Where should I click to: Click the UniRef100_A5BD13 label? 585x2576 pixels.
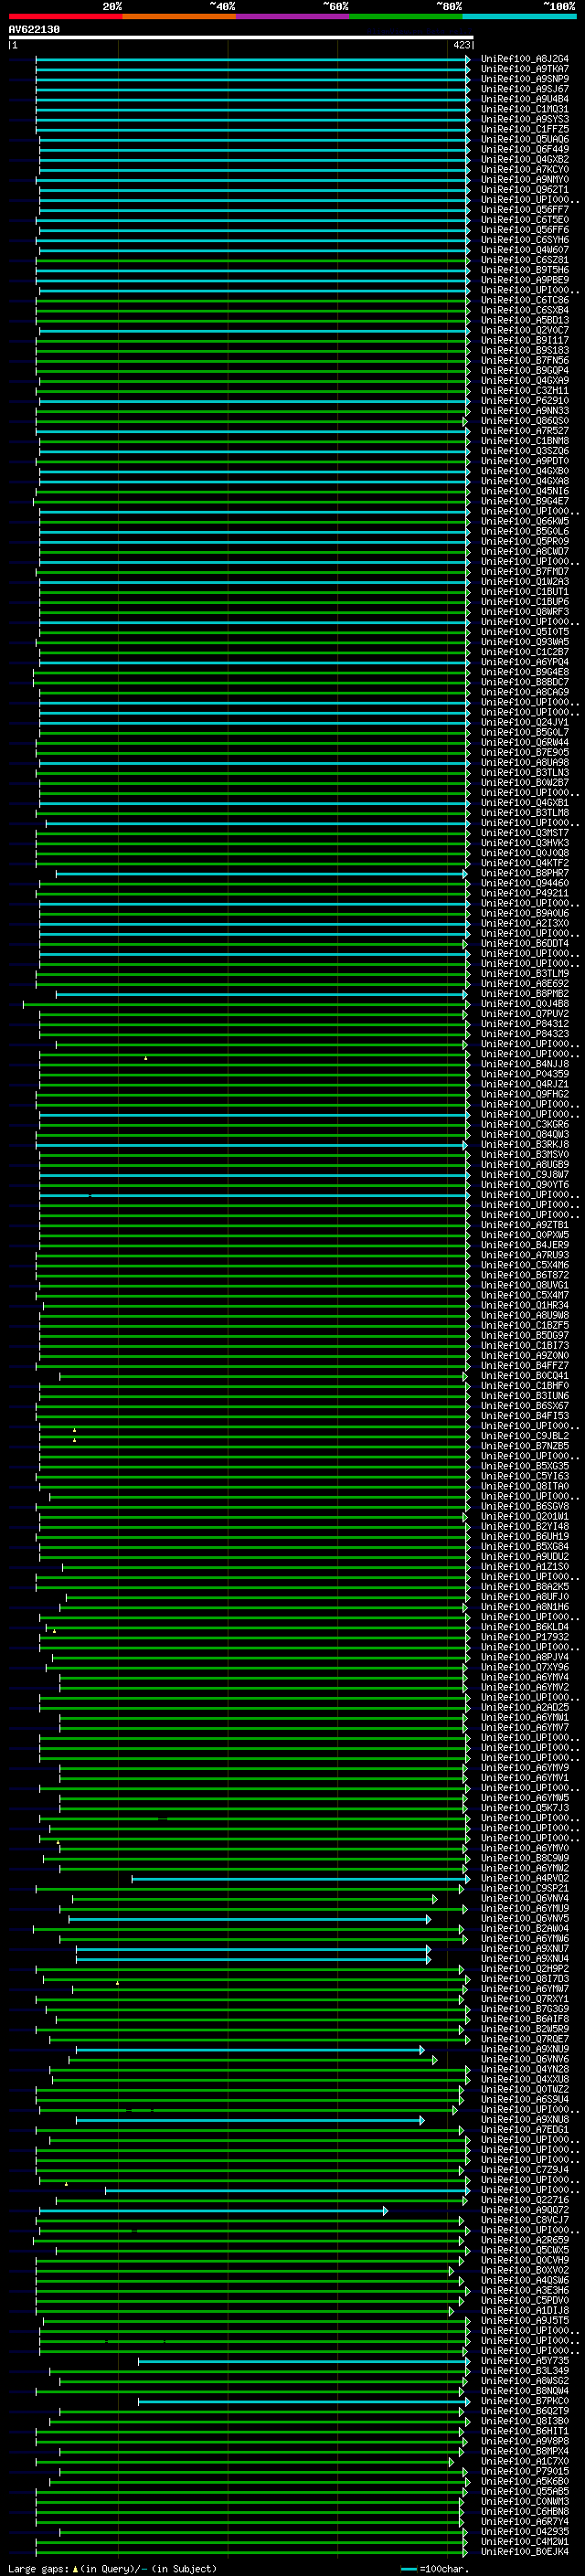pyautogui.click(x=525, y=320)
